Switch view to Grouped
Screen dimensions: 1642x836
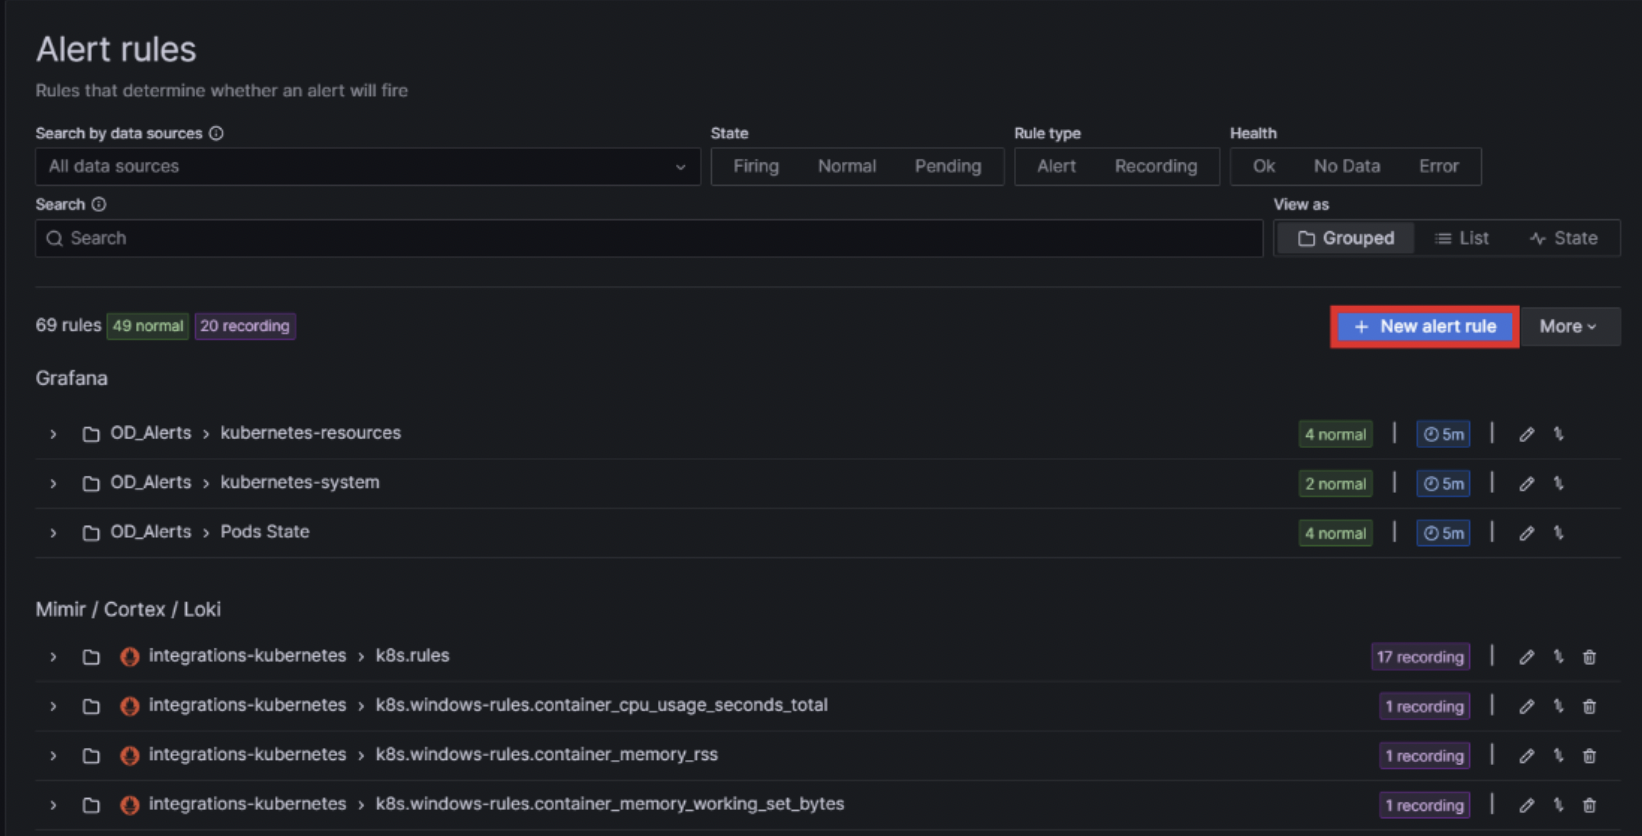click(1346, 238)
